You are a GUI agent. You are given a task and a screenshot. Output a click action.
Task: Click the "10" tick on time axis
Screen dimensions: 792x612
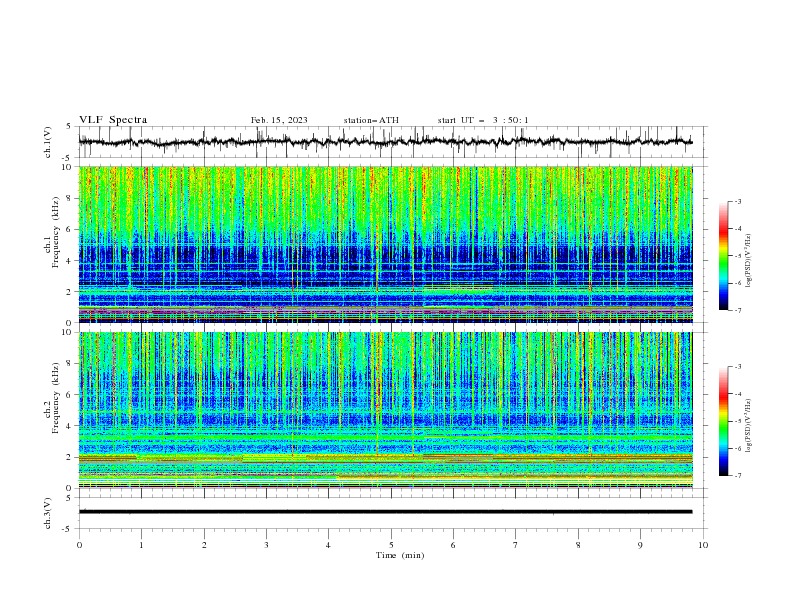[x=703, y=545]
